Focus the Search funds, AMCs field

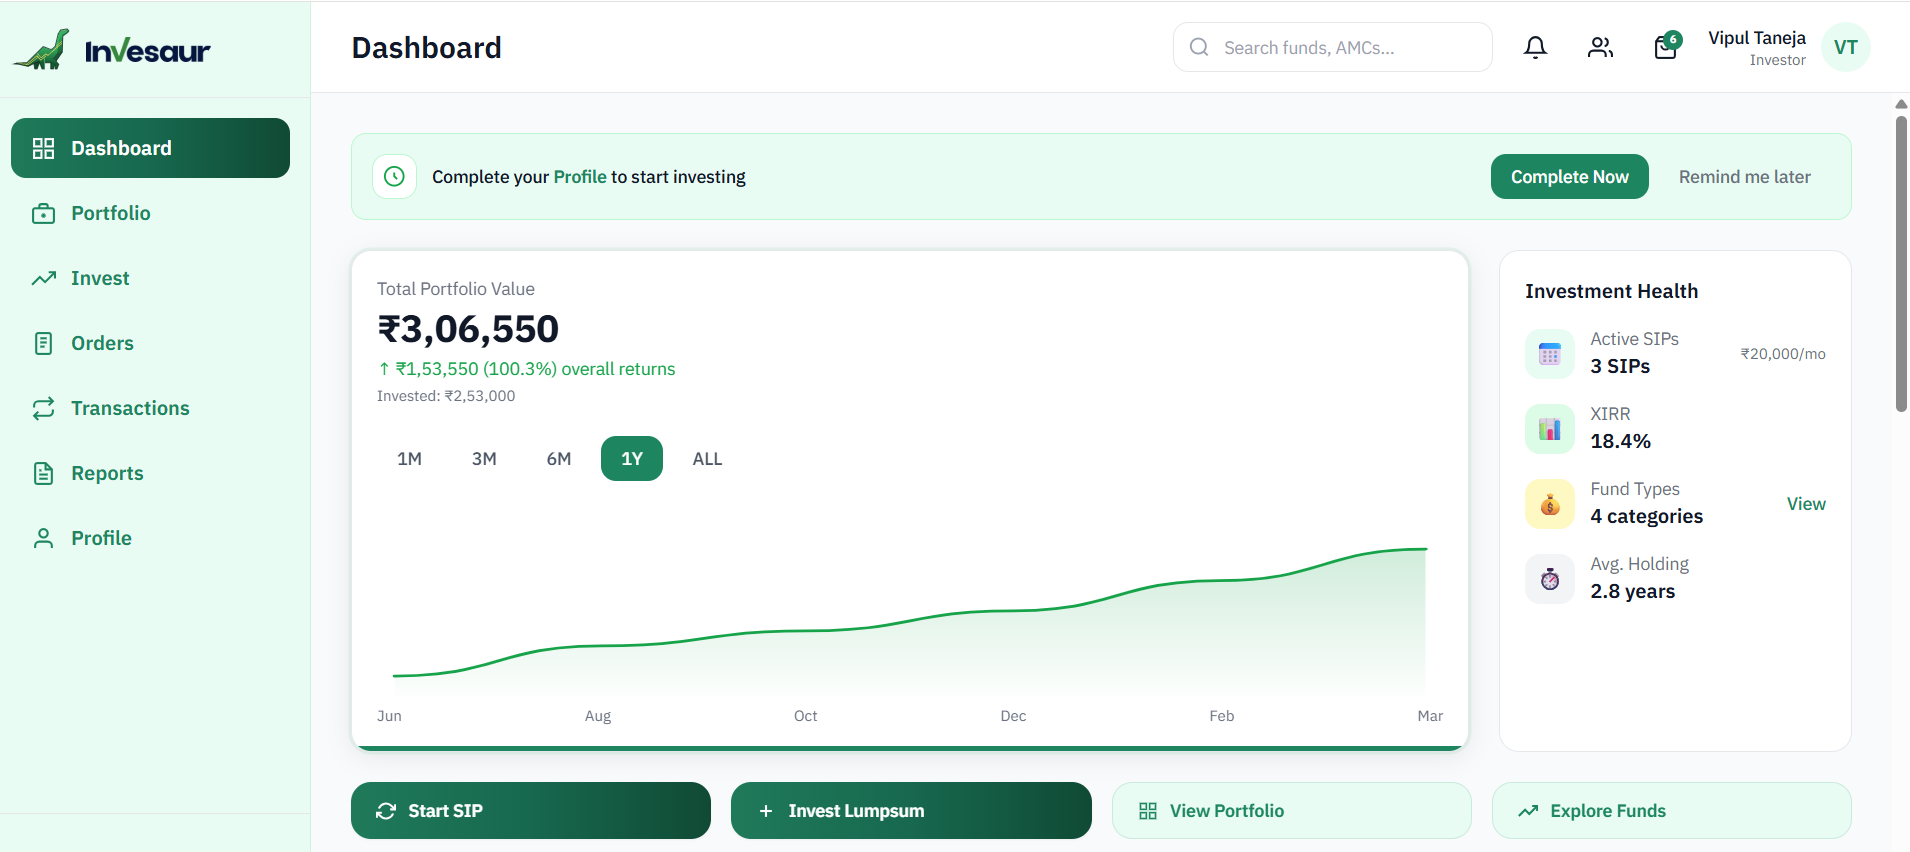[x=1332, y=47]
